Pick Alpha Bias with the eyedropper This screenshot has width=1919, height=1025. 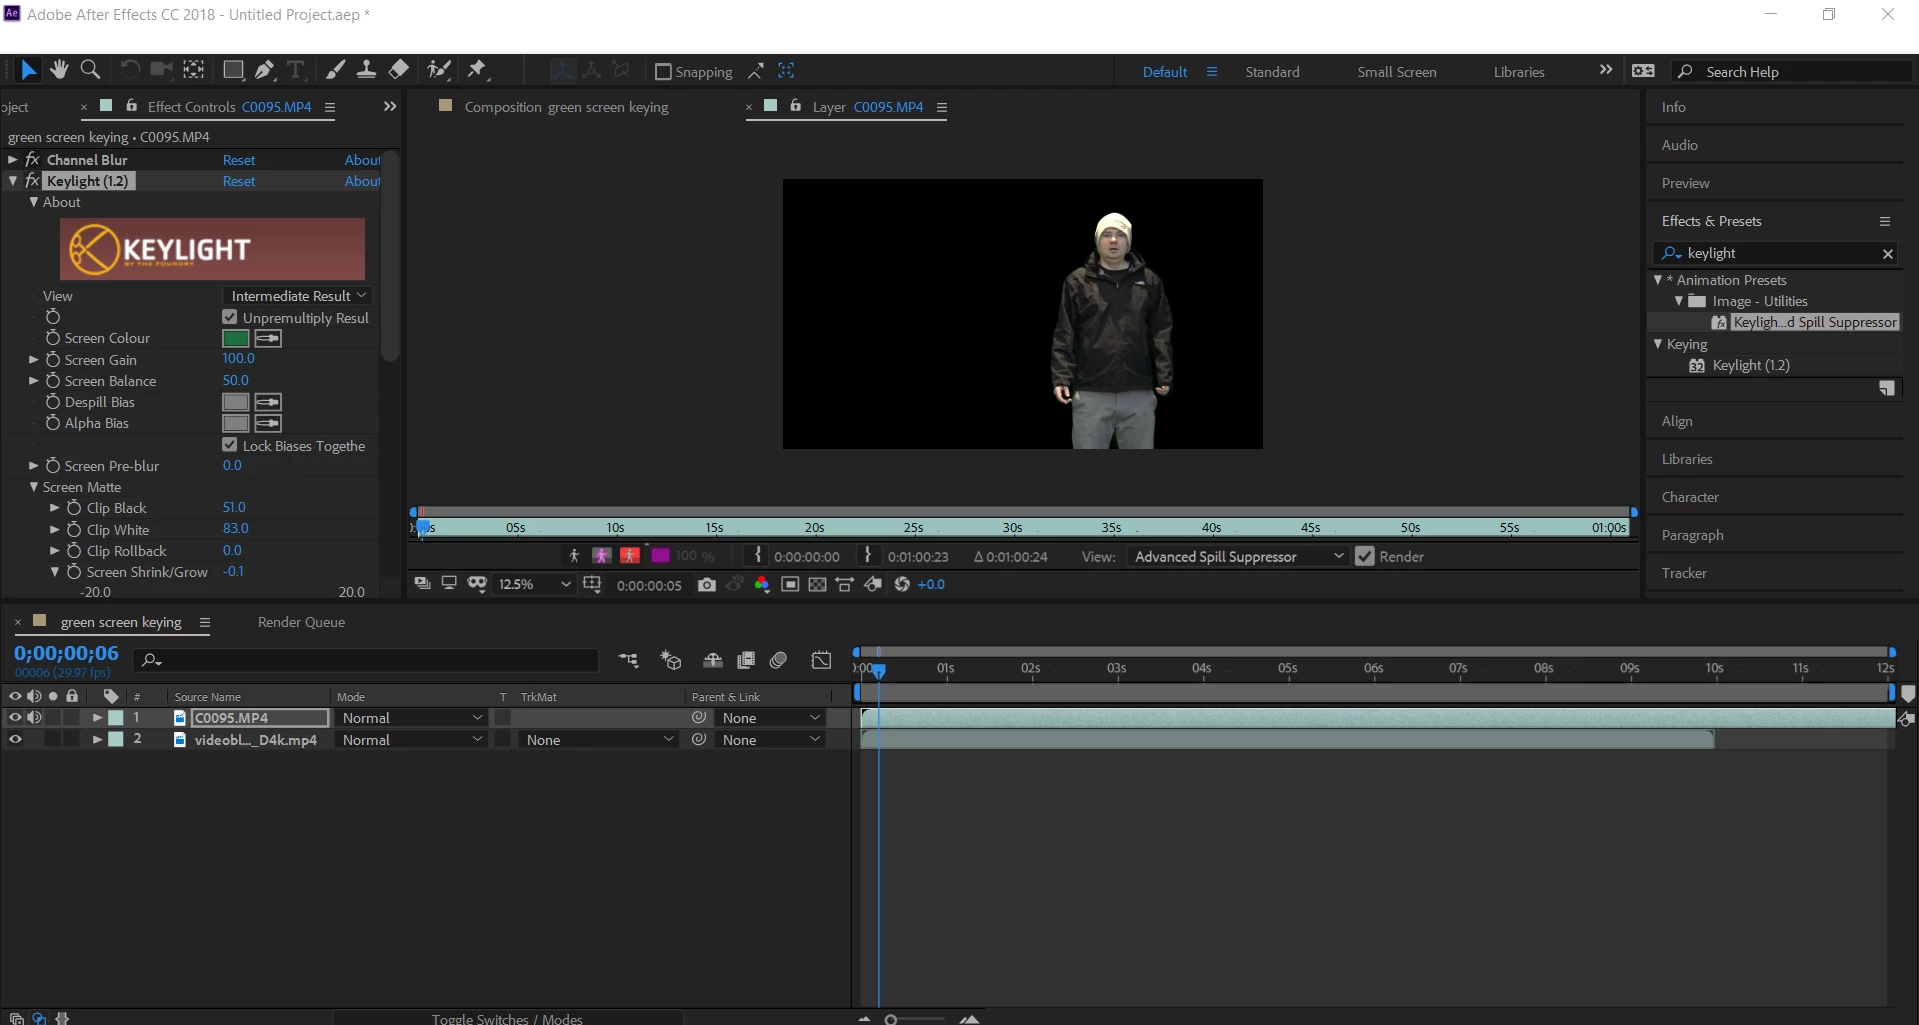(x=268, y=424)
